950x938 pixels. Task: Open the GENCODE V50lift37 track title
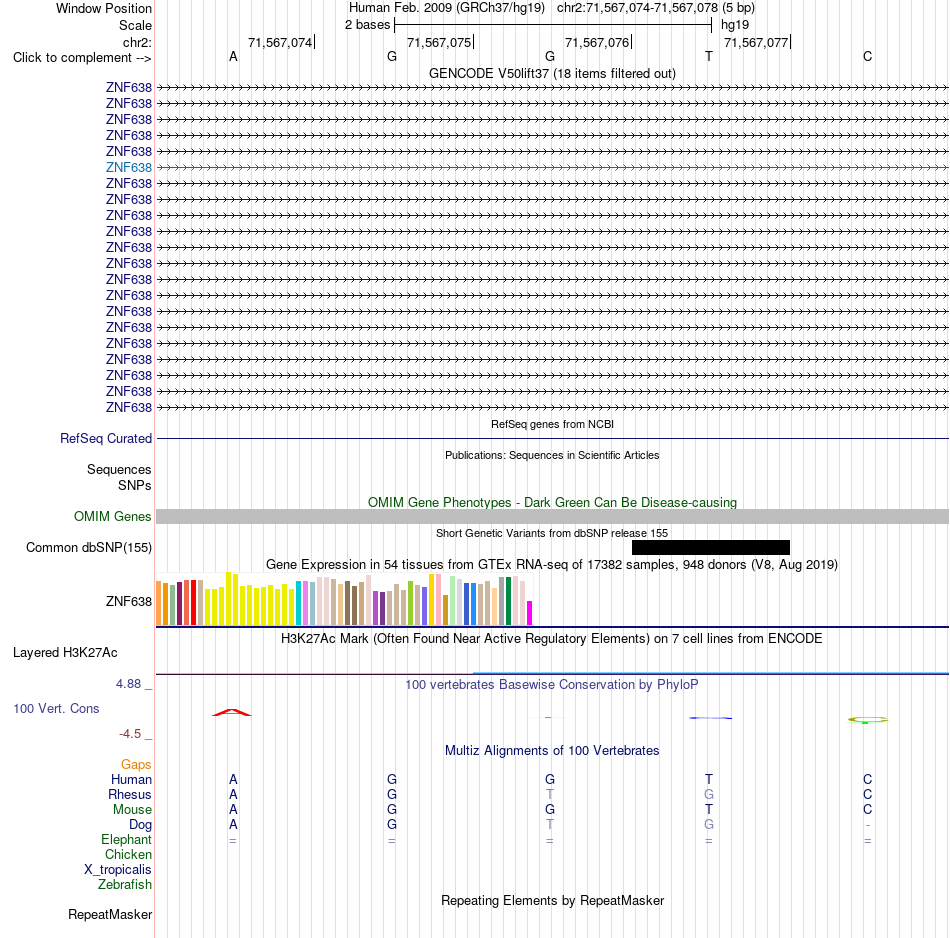pyautogui.click(x=552, y=73)
